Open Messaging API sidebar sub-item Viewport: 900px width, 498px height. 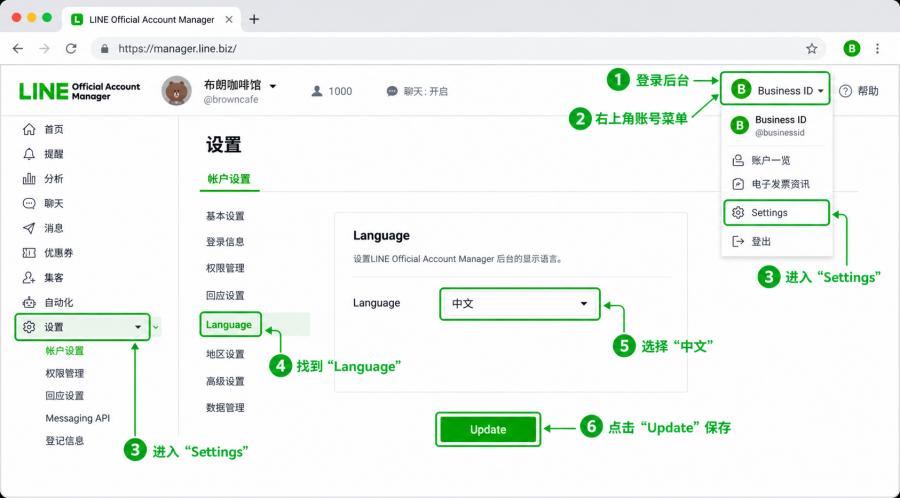tap(77, 418)
